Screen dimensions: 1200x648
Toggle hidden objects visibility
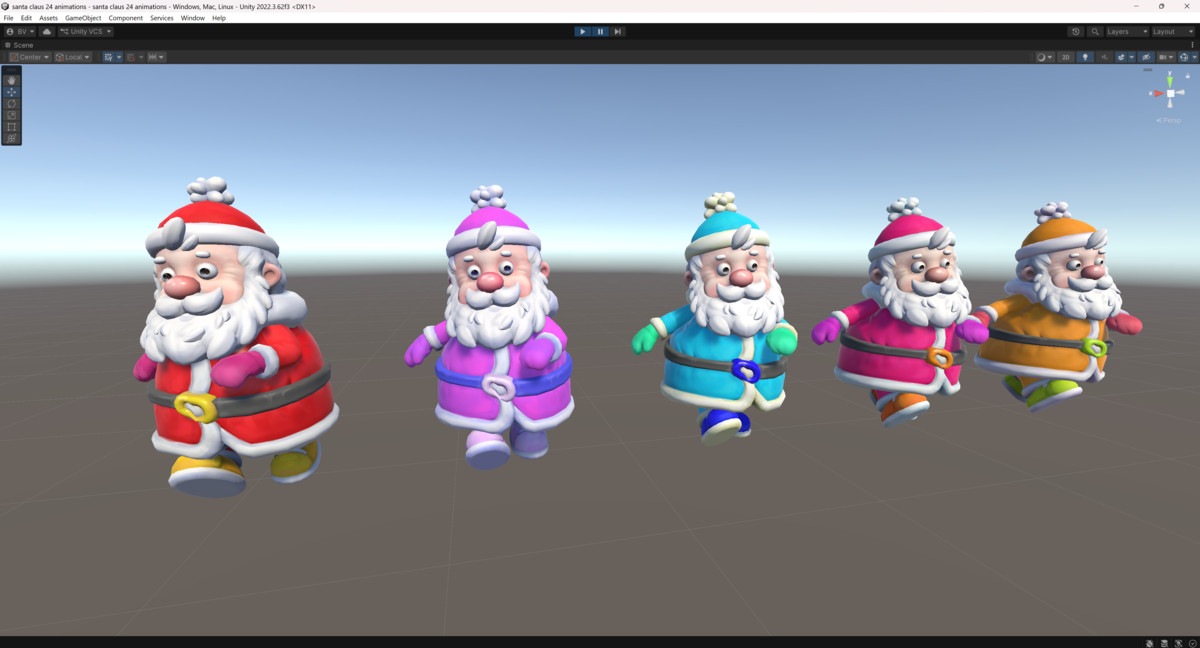1146,57
